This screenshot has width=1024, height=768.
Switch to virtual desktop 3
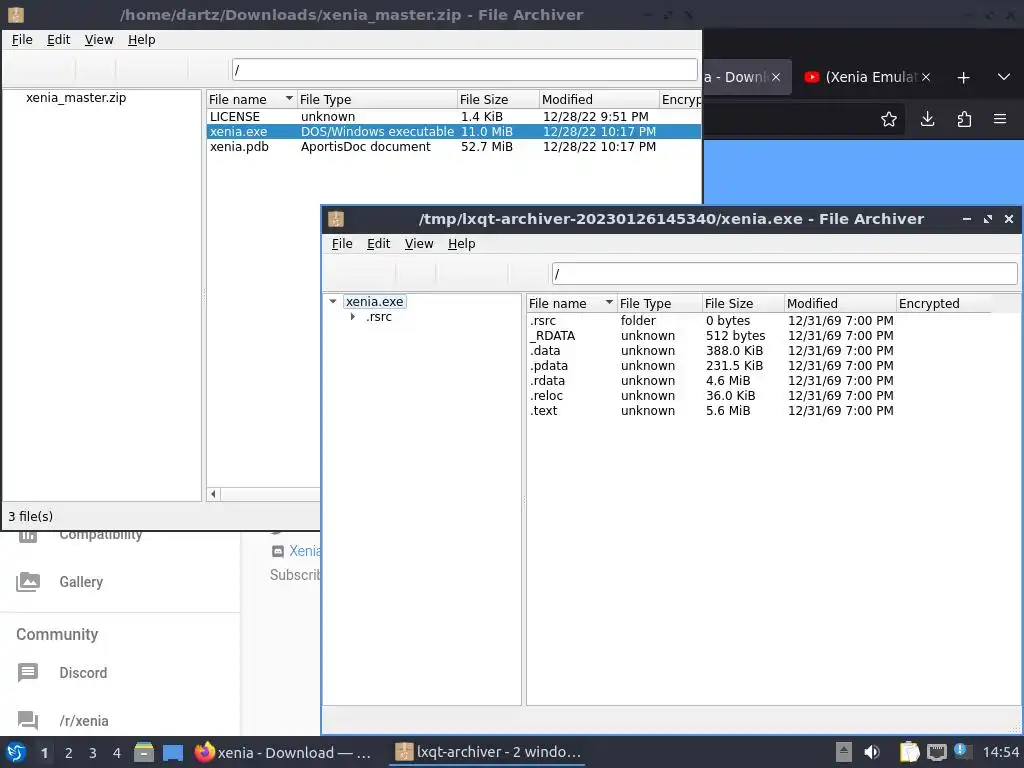pyautogui.click(x=93, y=753)
